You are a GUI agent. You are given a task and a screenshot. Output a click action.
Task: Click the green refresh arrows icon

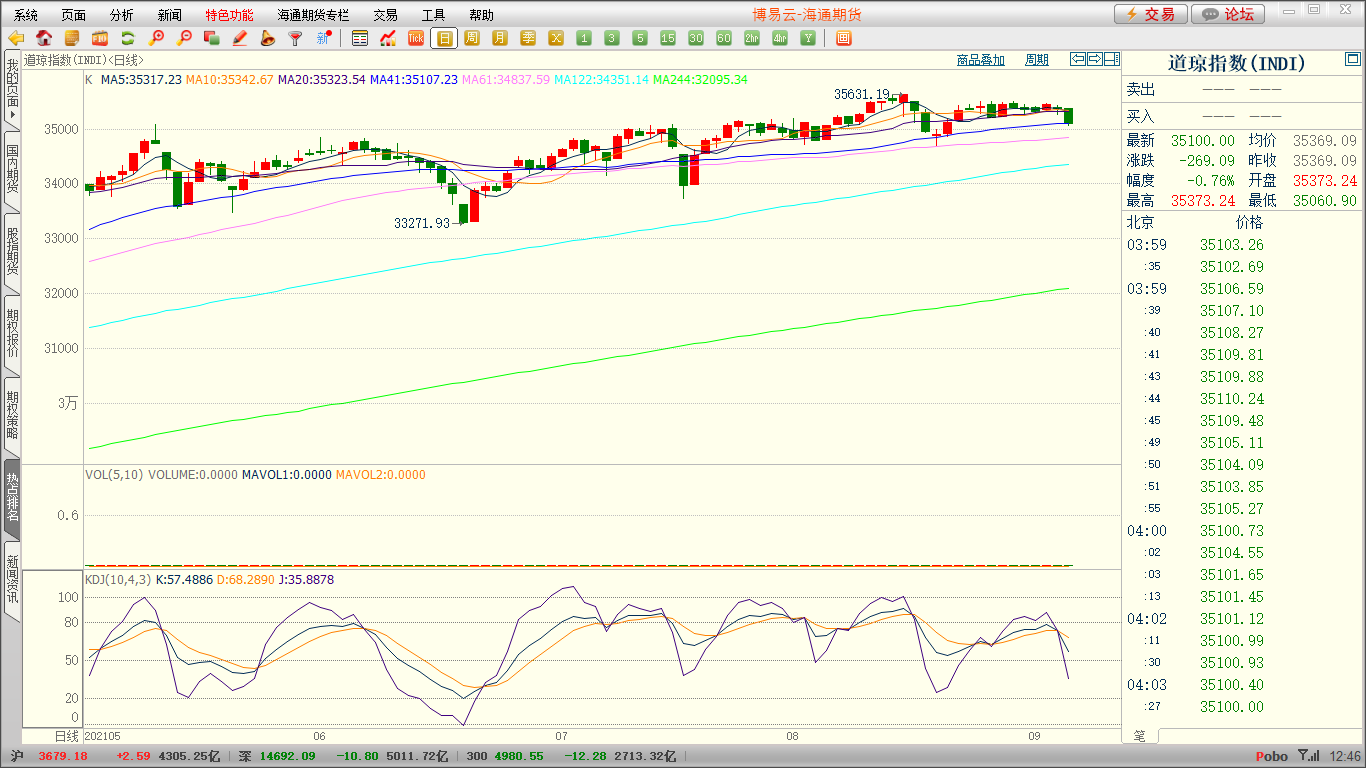coord(128,38)
